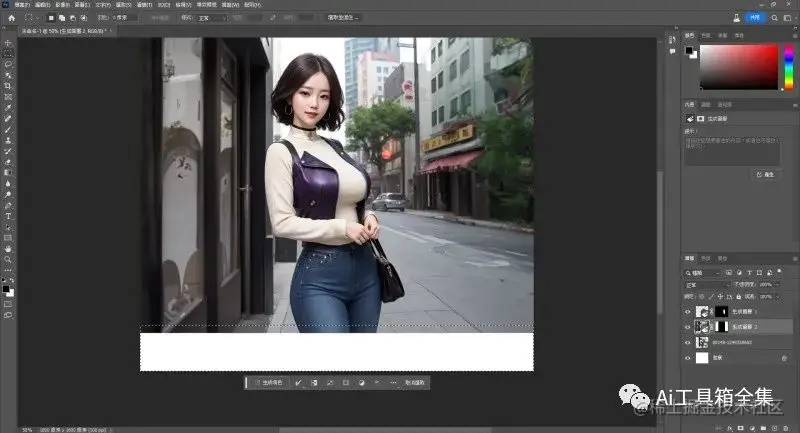
Task: Open the layer blend mode dropdown
Action: 706,285
